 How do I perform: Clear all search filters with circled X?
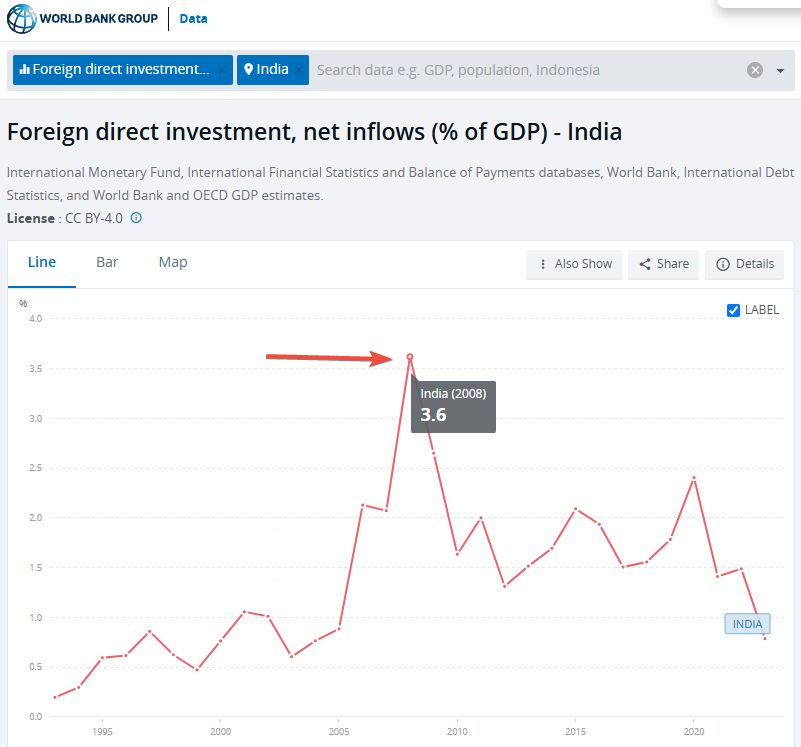[x=755, y=70]
